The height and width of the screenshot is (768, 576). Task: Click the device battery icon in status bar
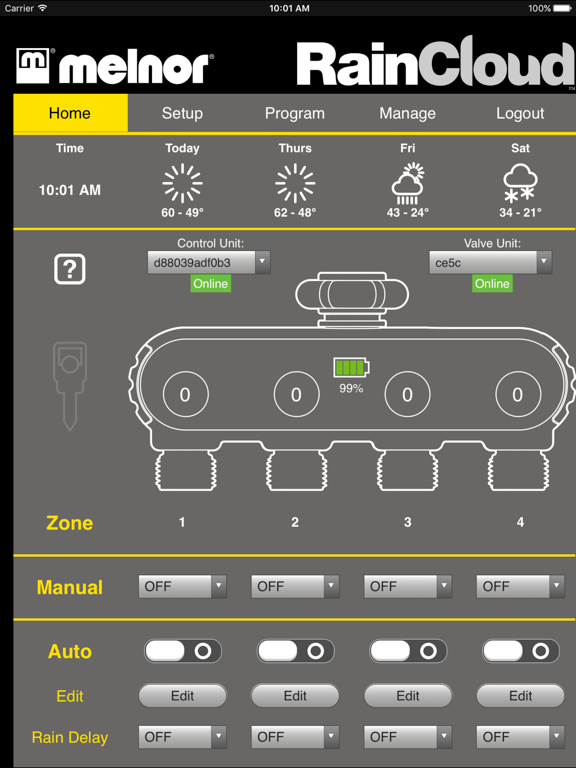click(563, 8)
